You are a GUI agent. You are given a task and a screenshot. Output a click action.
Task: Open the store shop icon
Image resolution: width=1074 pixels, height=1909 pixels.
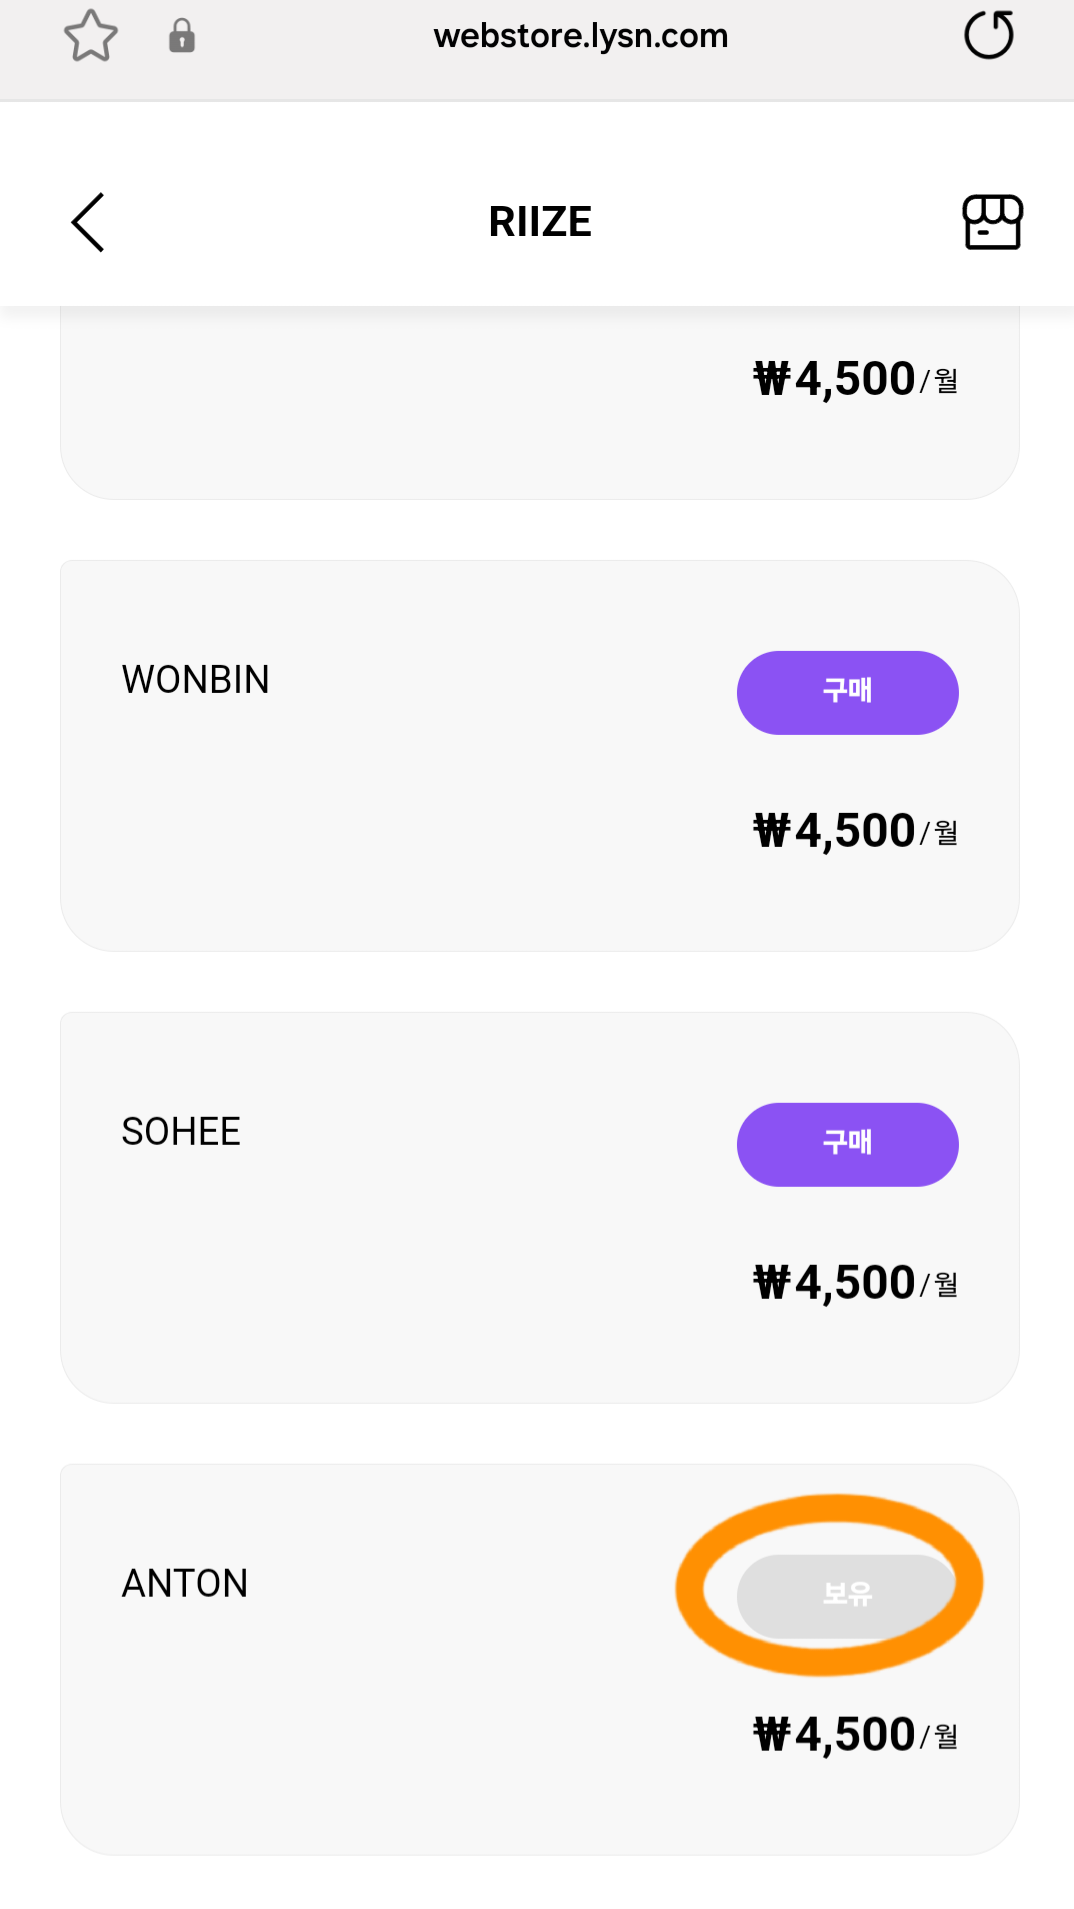click(991, 222)
